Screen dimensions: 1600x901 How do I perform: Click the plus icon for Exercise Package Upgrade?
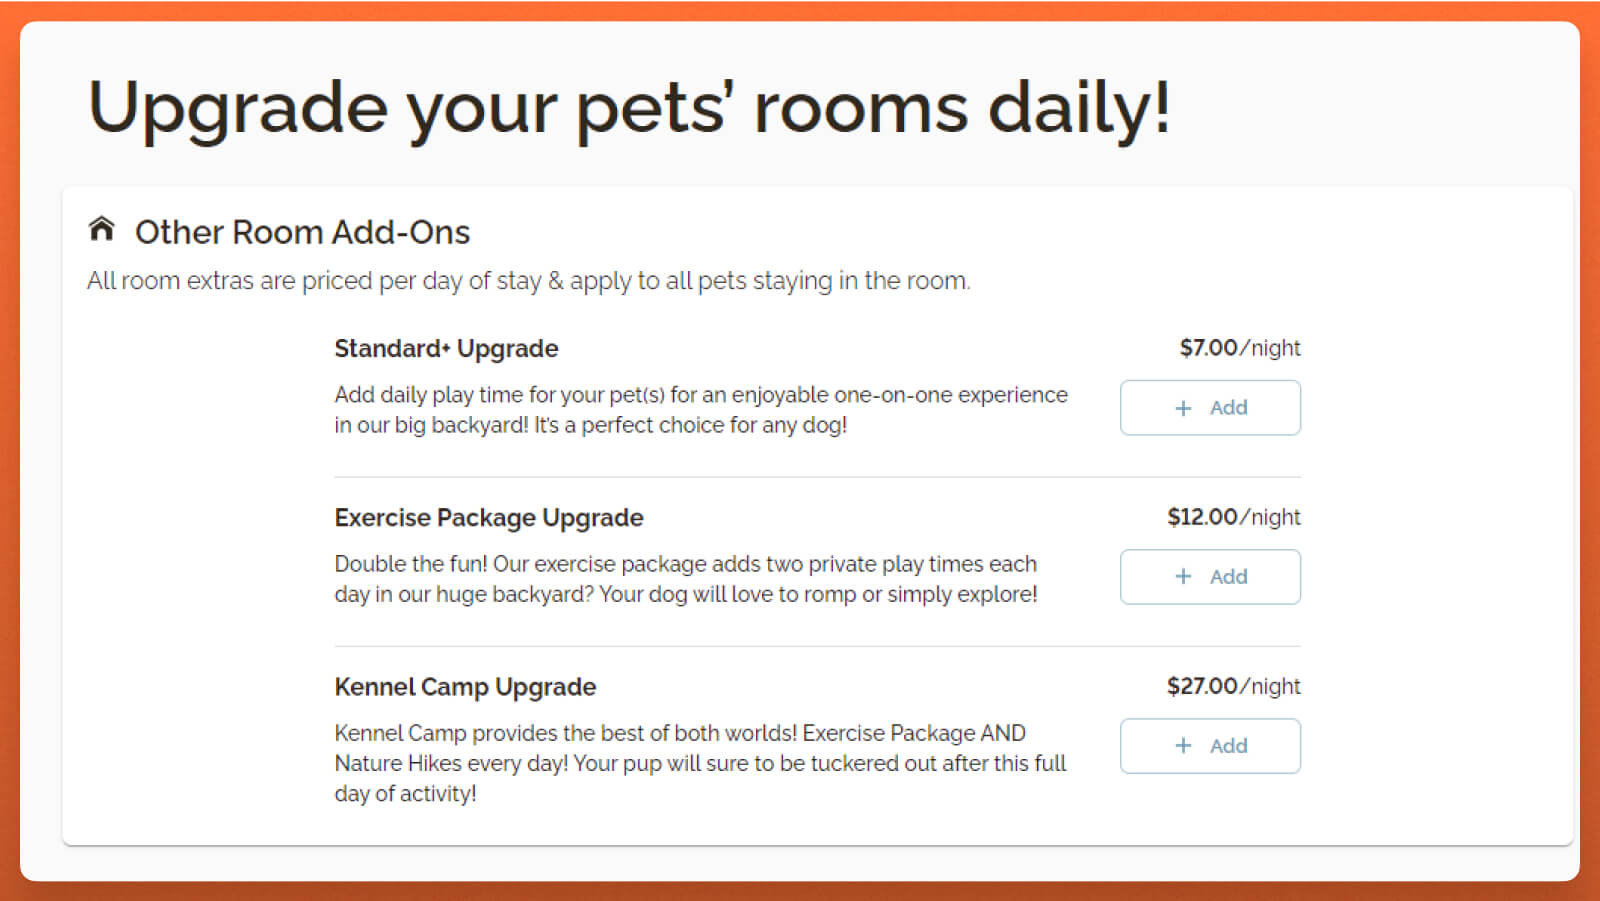(x=1183, y=577)
